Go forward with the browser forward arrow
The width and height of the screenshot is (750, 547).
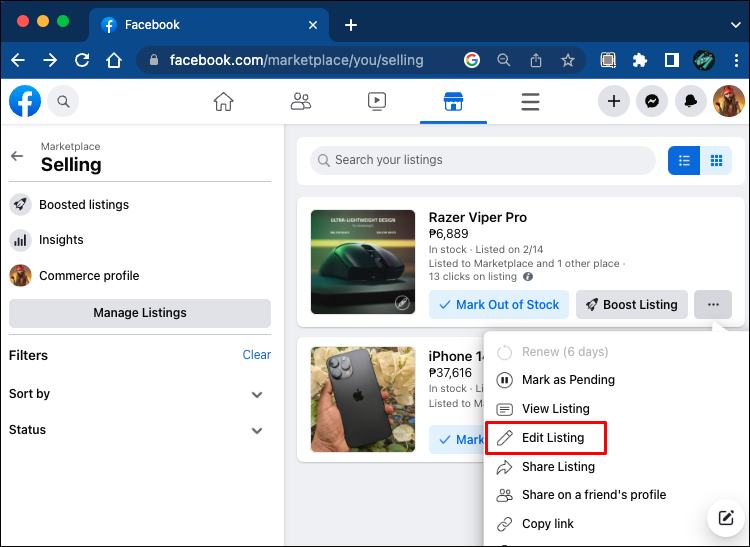tap(50, 60)
